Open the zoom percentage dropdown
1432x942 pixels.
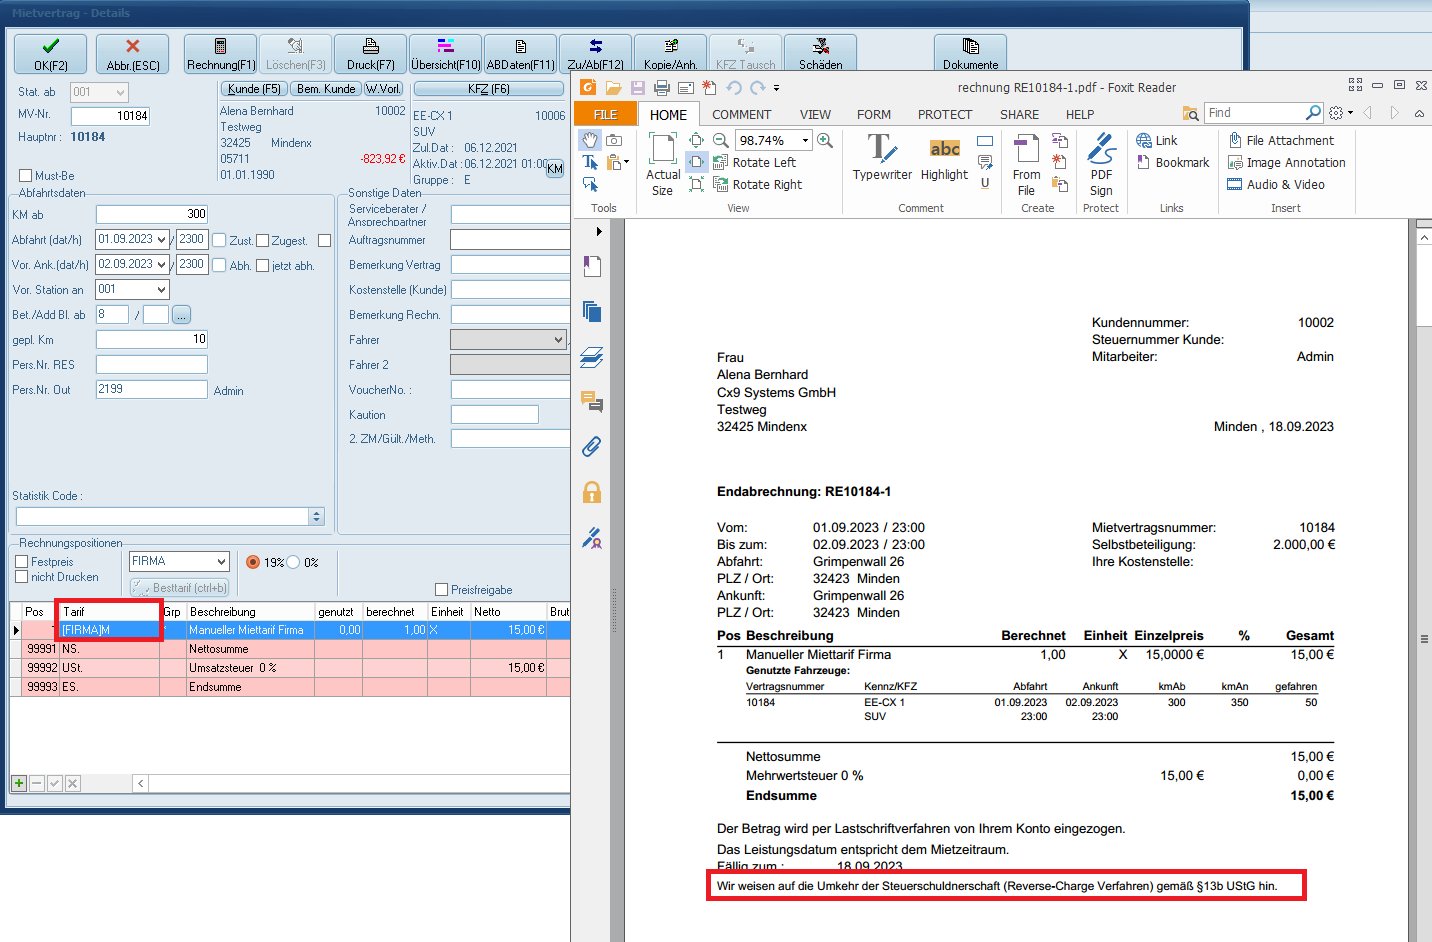(805, 141)
